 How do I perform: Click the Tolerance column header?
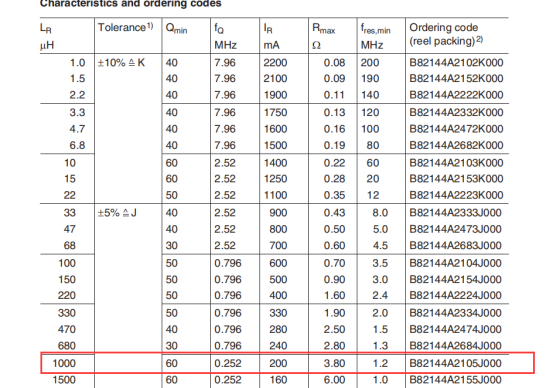click(x=125, y=27)
